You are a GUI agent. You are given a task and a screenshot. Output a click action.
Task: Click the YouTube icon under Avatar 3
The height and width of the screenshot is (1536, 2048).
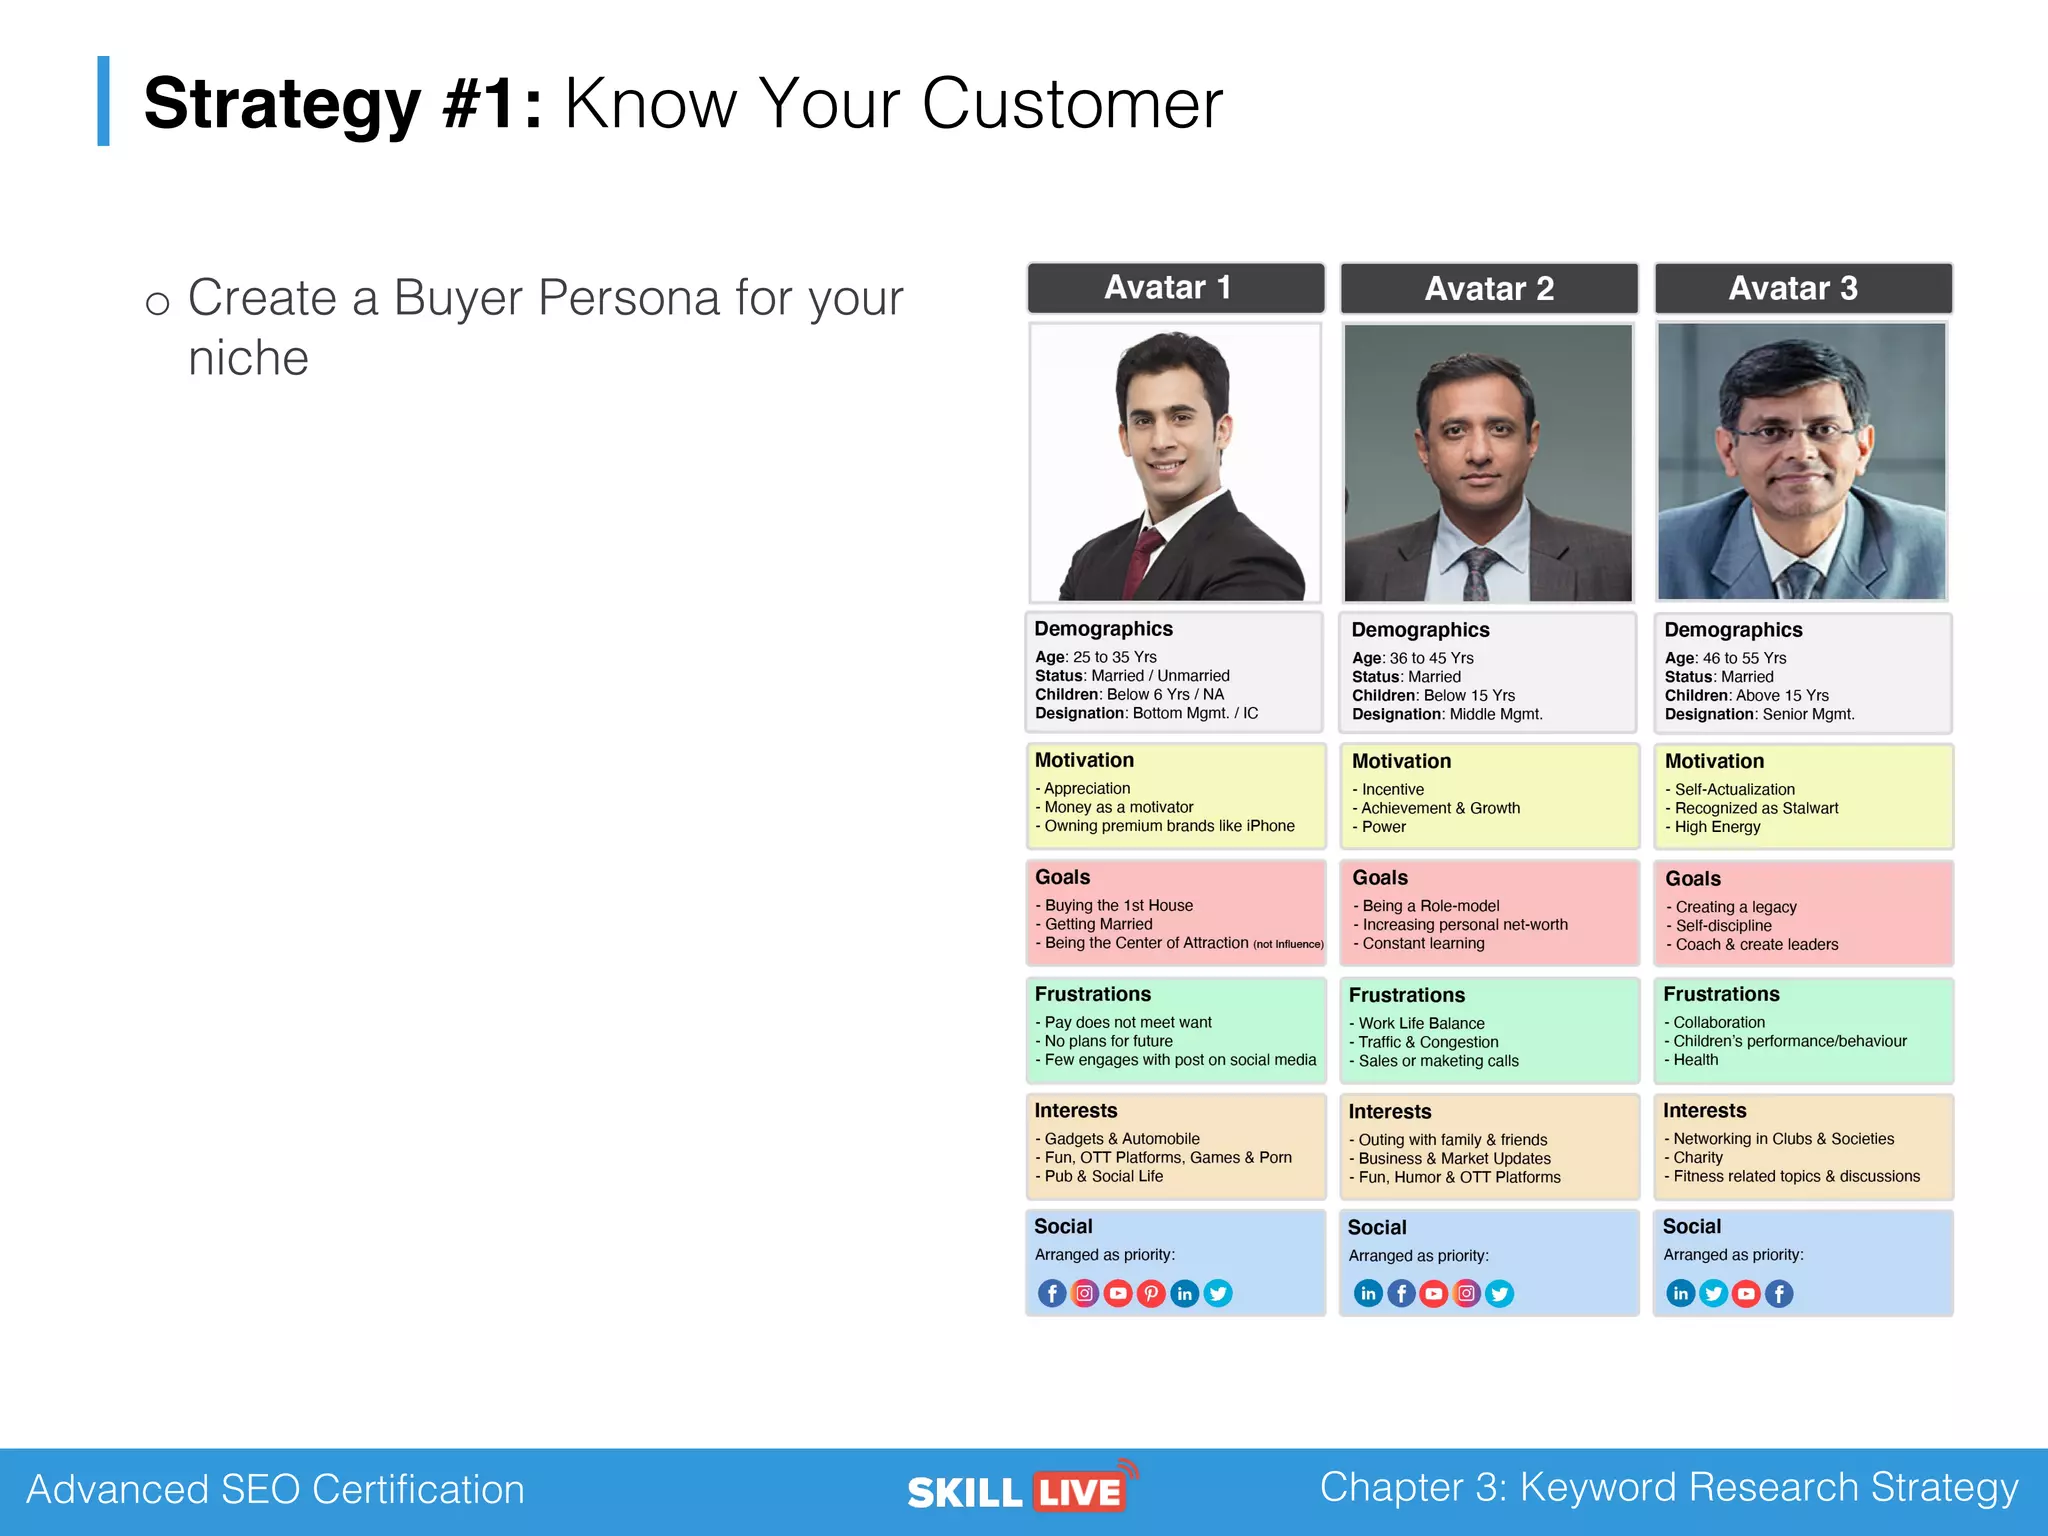point(1746,1293)
